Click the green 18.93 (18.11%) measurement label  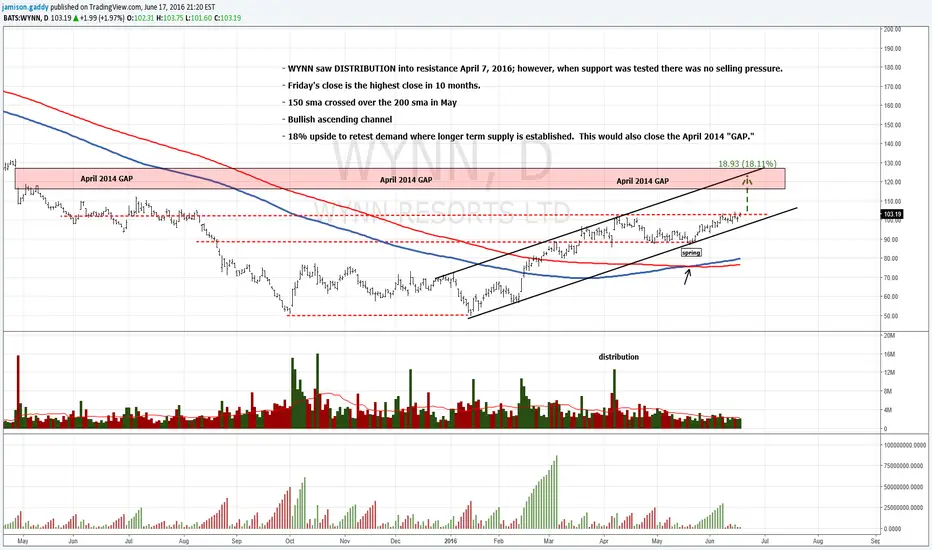point(747,164)
